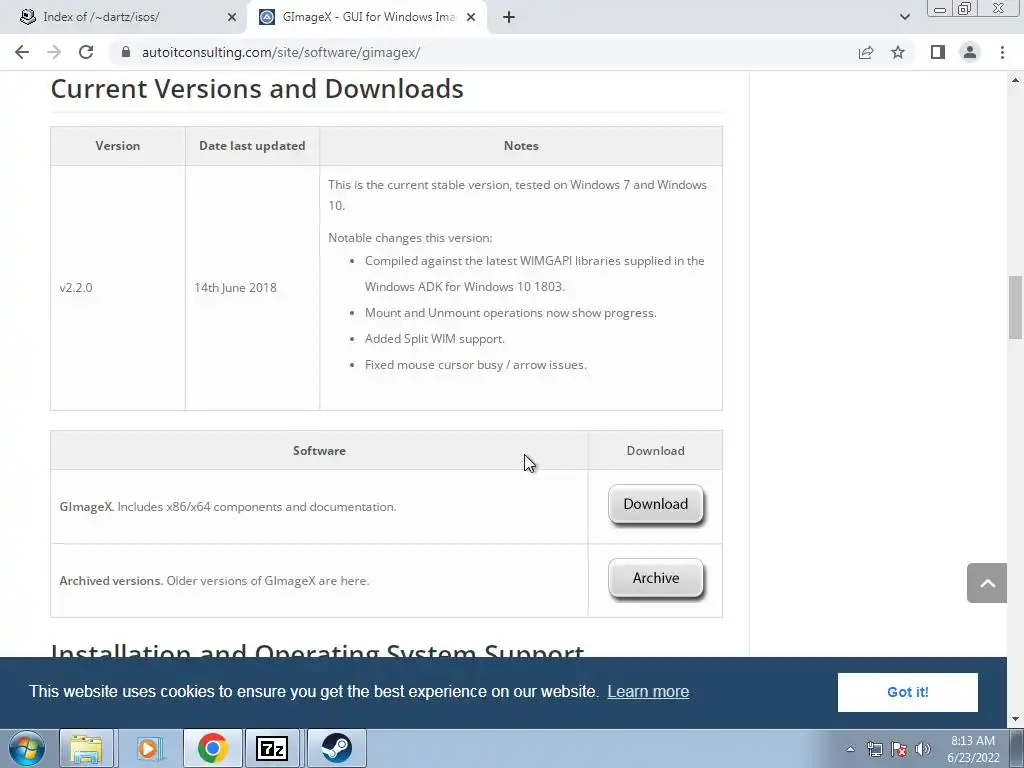Follow the Learn more cookie link
The image size is (1024, 768).
(648, 692)
